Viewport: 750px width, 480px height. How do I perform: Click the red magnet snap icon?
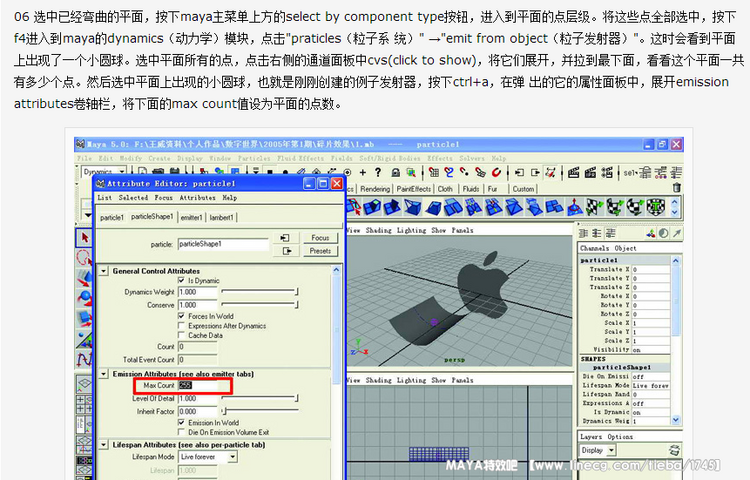[x=496, y=173]
